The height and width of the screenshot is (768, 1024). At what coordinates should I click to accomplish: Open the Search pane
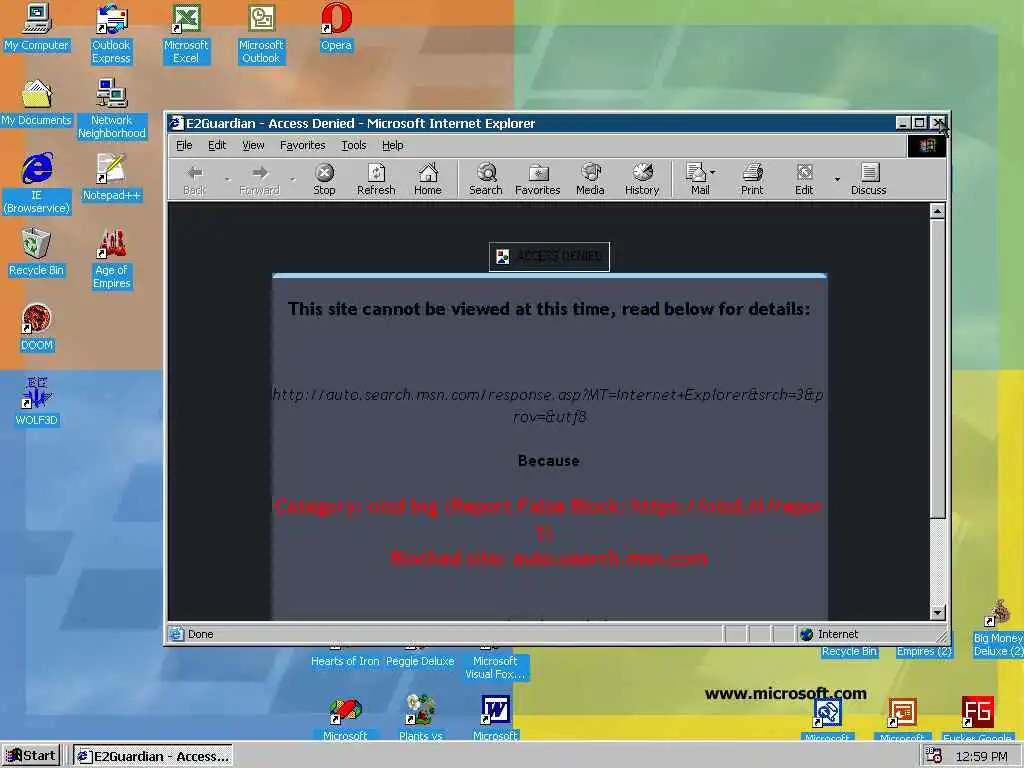click(486, 180)
